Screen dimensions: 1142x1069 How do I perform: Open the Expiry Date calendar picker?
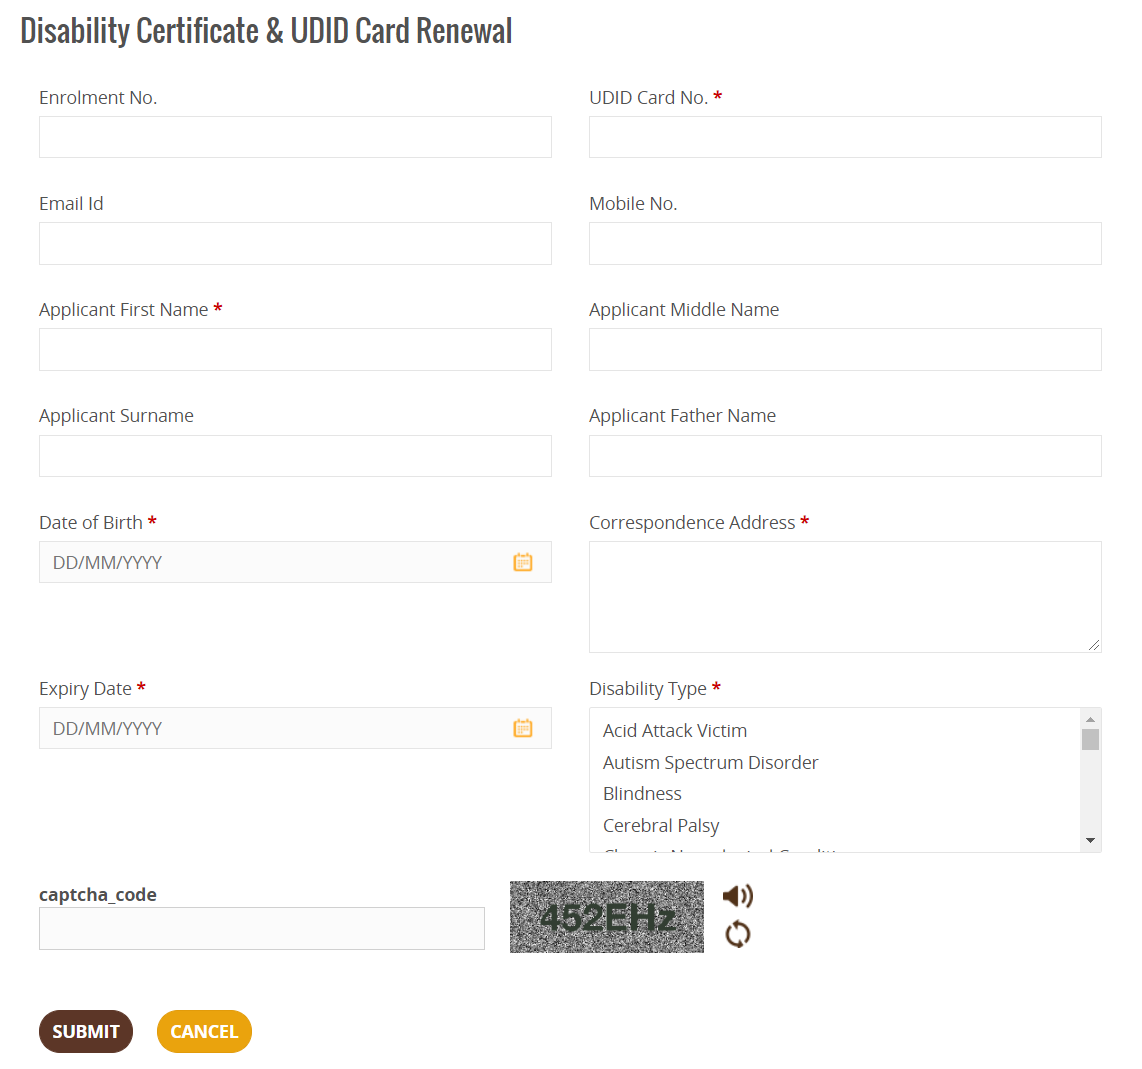point(522,728)
